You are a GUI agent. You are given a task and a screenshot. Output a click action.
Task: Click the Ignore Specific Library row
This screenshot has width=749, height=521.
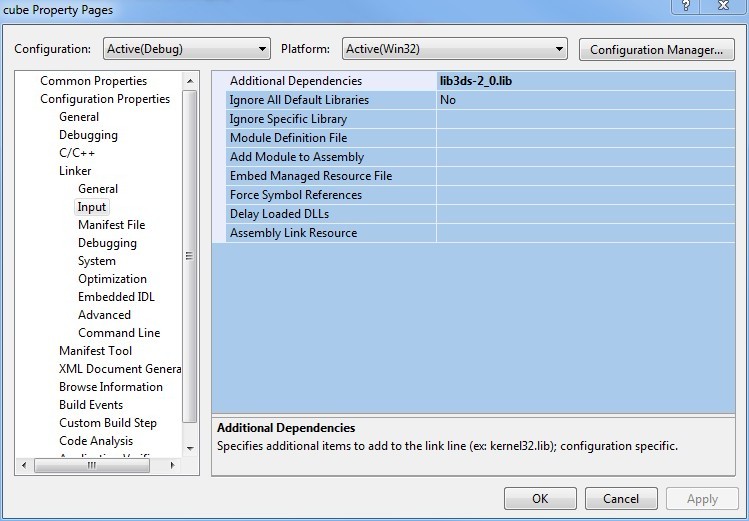pyautogui.click(x=473, y=119)
